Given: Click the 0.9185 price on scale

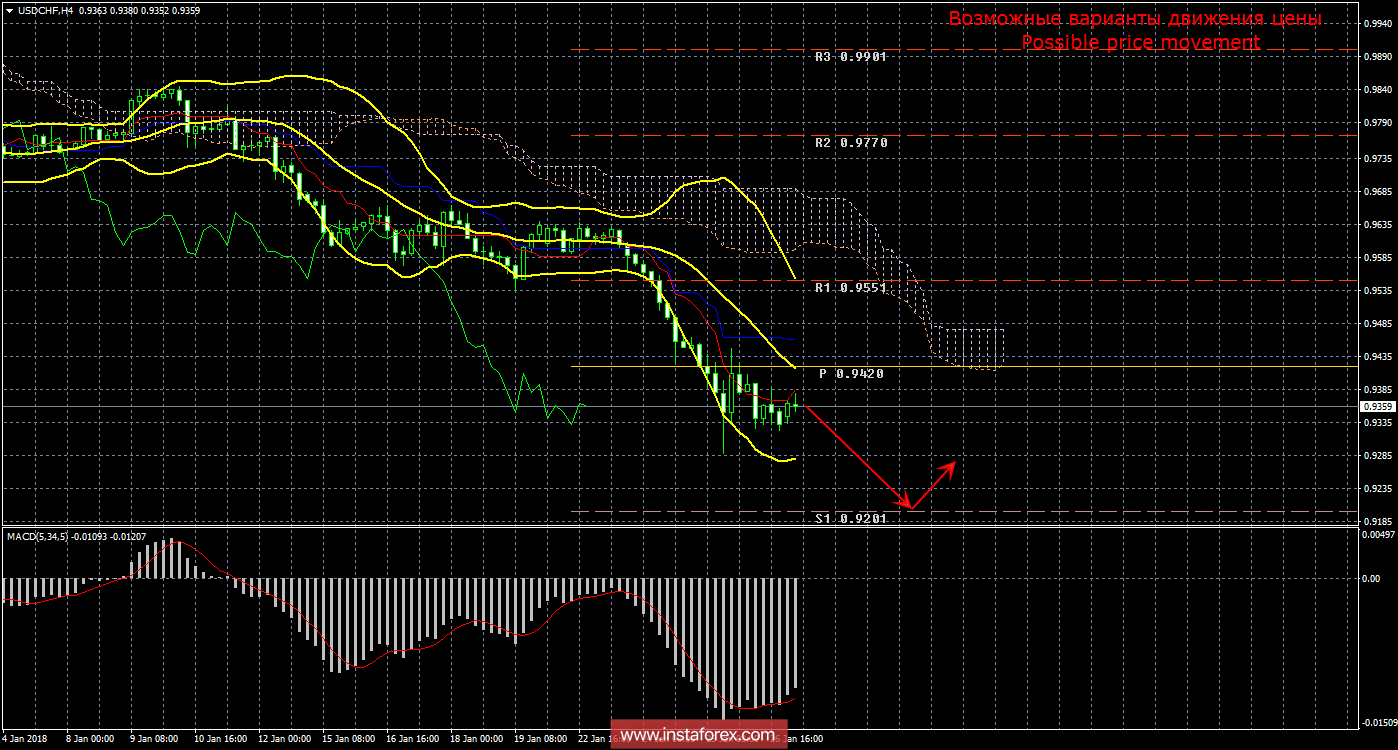Looking at the screenshot, I should click(1377, 522).
